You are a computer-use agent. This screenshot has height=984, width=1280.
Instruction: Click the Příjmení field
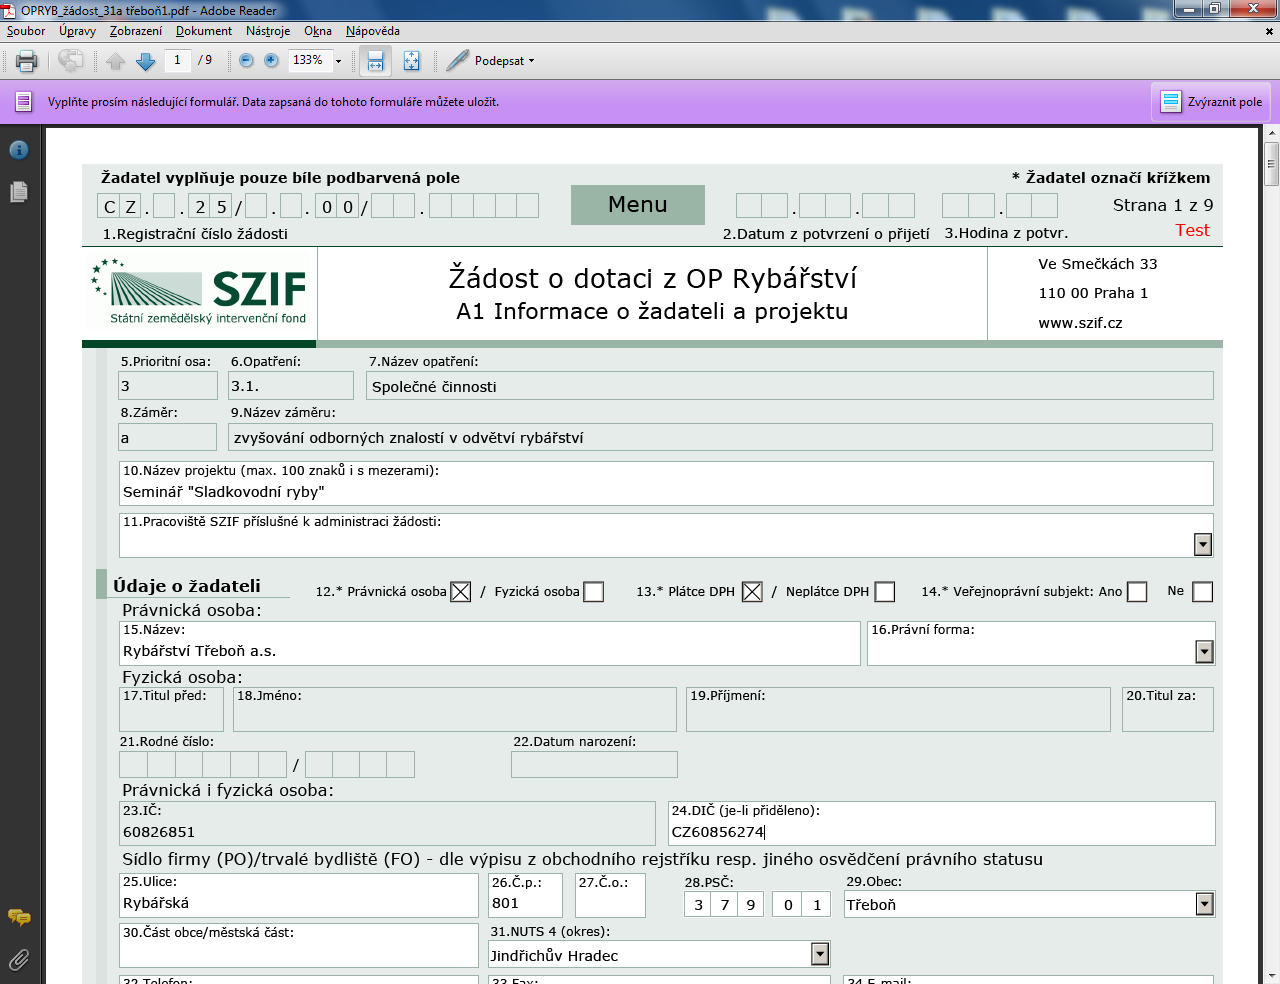pos(898,709)
